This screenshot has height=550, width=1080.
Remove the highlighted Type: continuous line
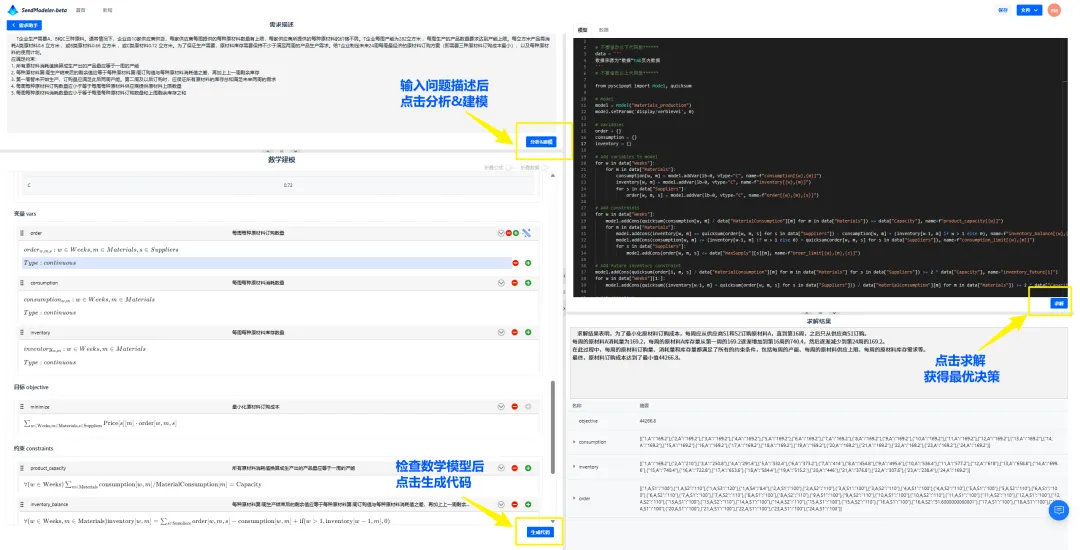pyautogui.click(x=515, y=263)
